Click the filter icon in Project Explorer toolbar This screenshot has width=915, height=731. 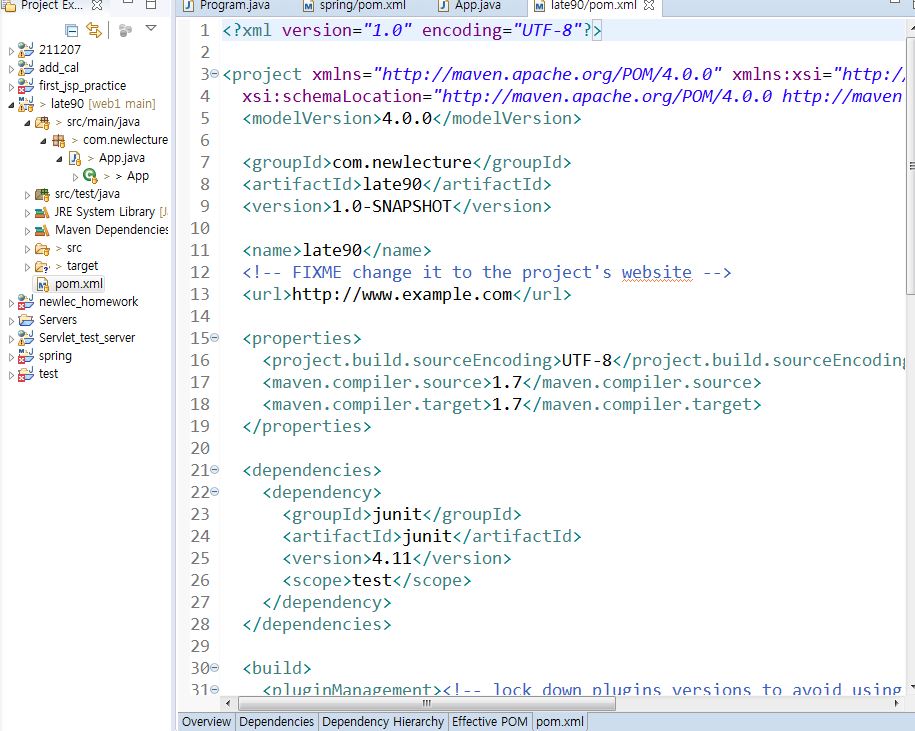tap(125, 30)
